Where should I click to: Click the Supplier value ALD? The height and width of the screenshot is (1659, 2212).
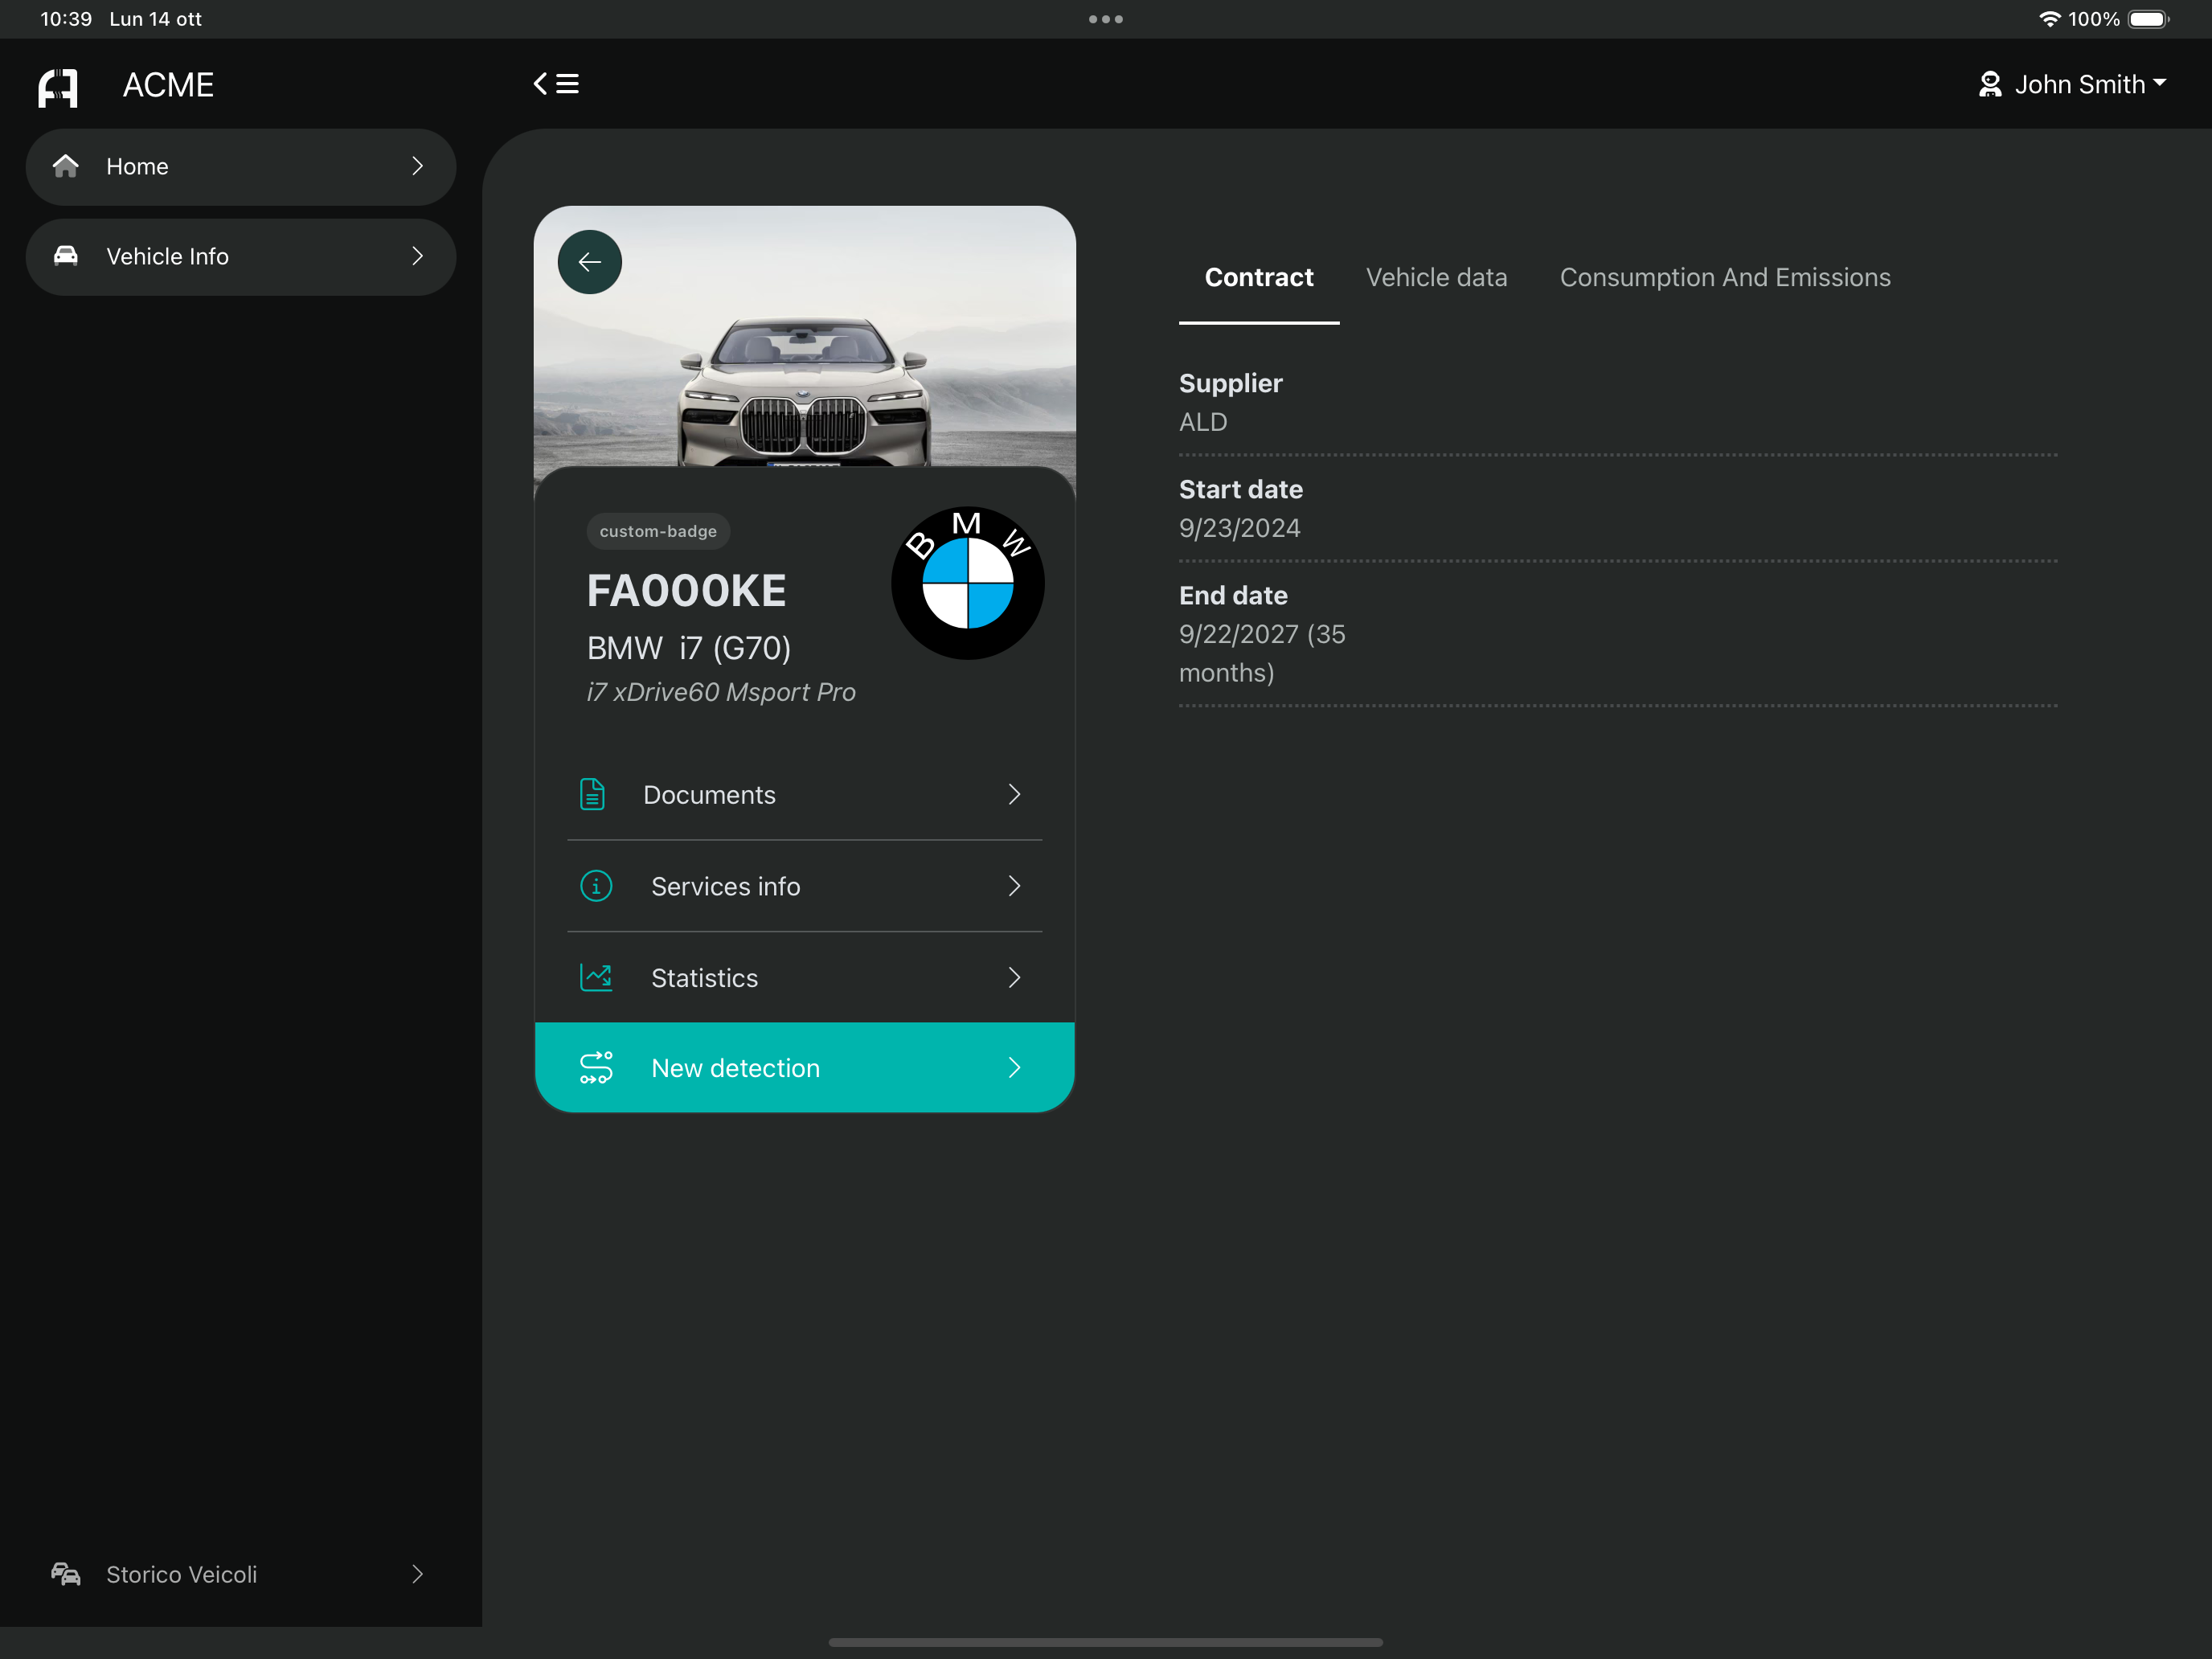(x=1203, y=422)
